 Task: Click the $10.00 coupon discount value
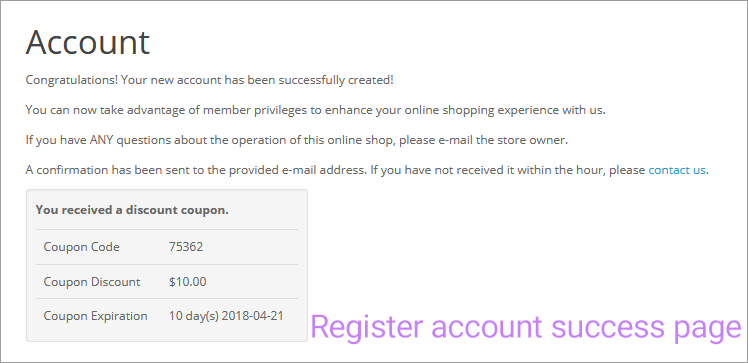pyautogui.click(x=187, y=282)
